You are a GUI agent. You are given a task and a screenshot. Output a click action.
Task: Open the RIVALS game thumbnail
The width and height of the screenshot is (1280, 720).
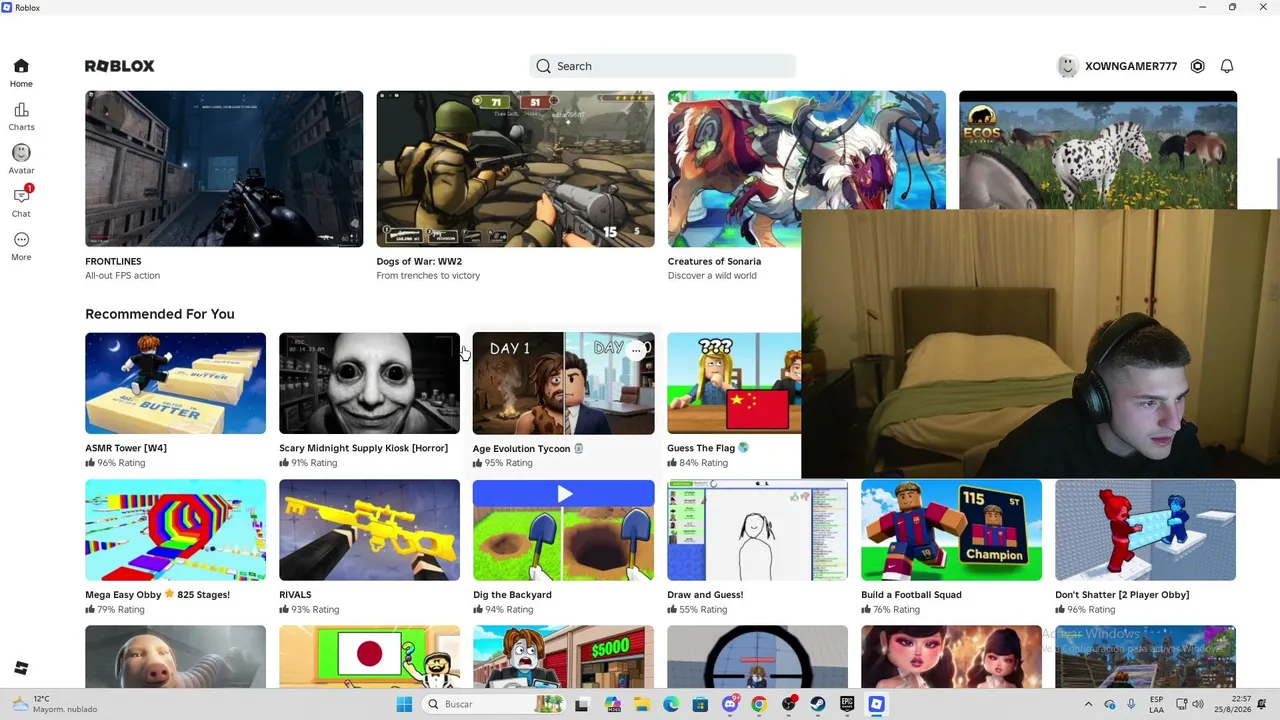[x=369, y=530]
